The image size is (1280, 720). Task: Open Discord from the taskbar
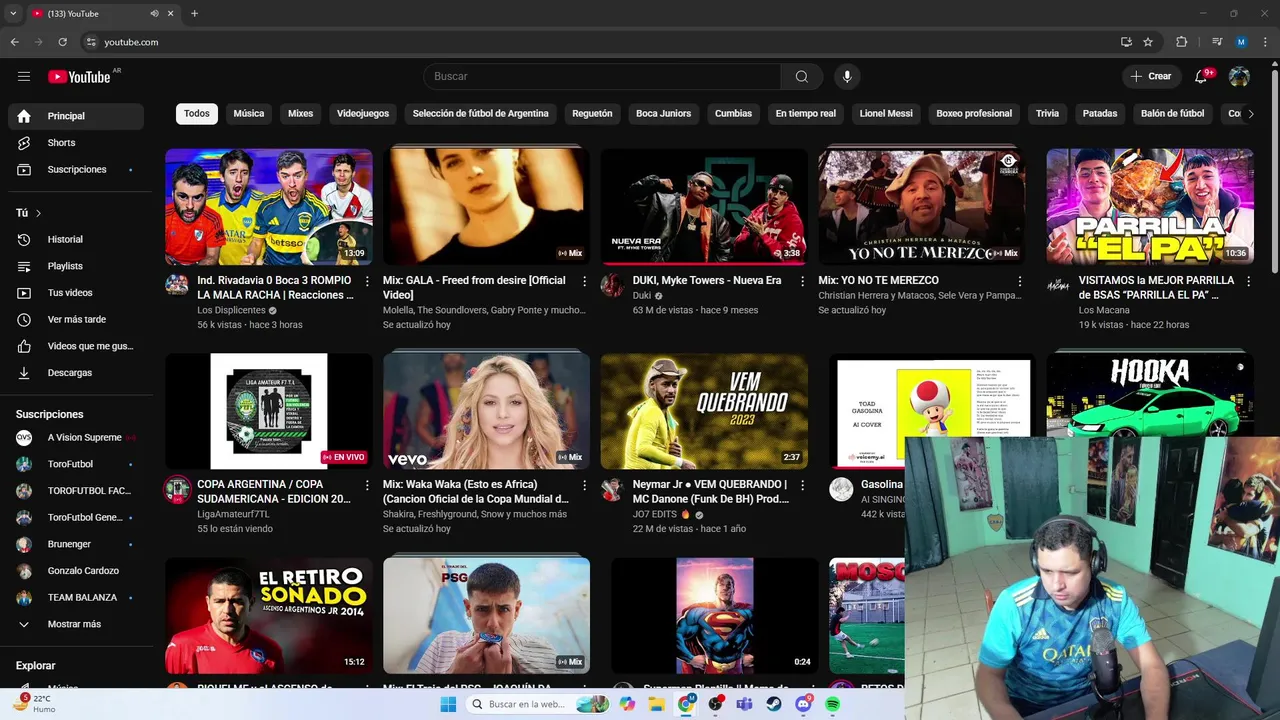(803, 705)
